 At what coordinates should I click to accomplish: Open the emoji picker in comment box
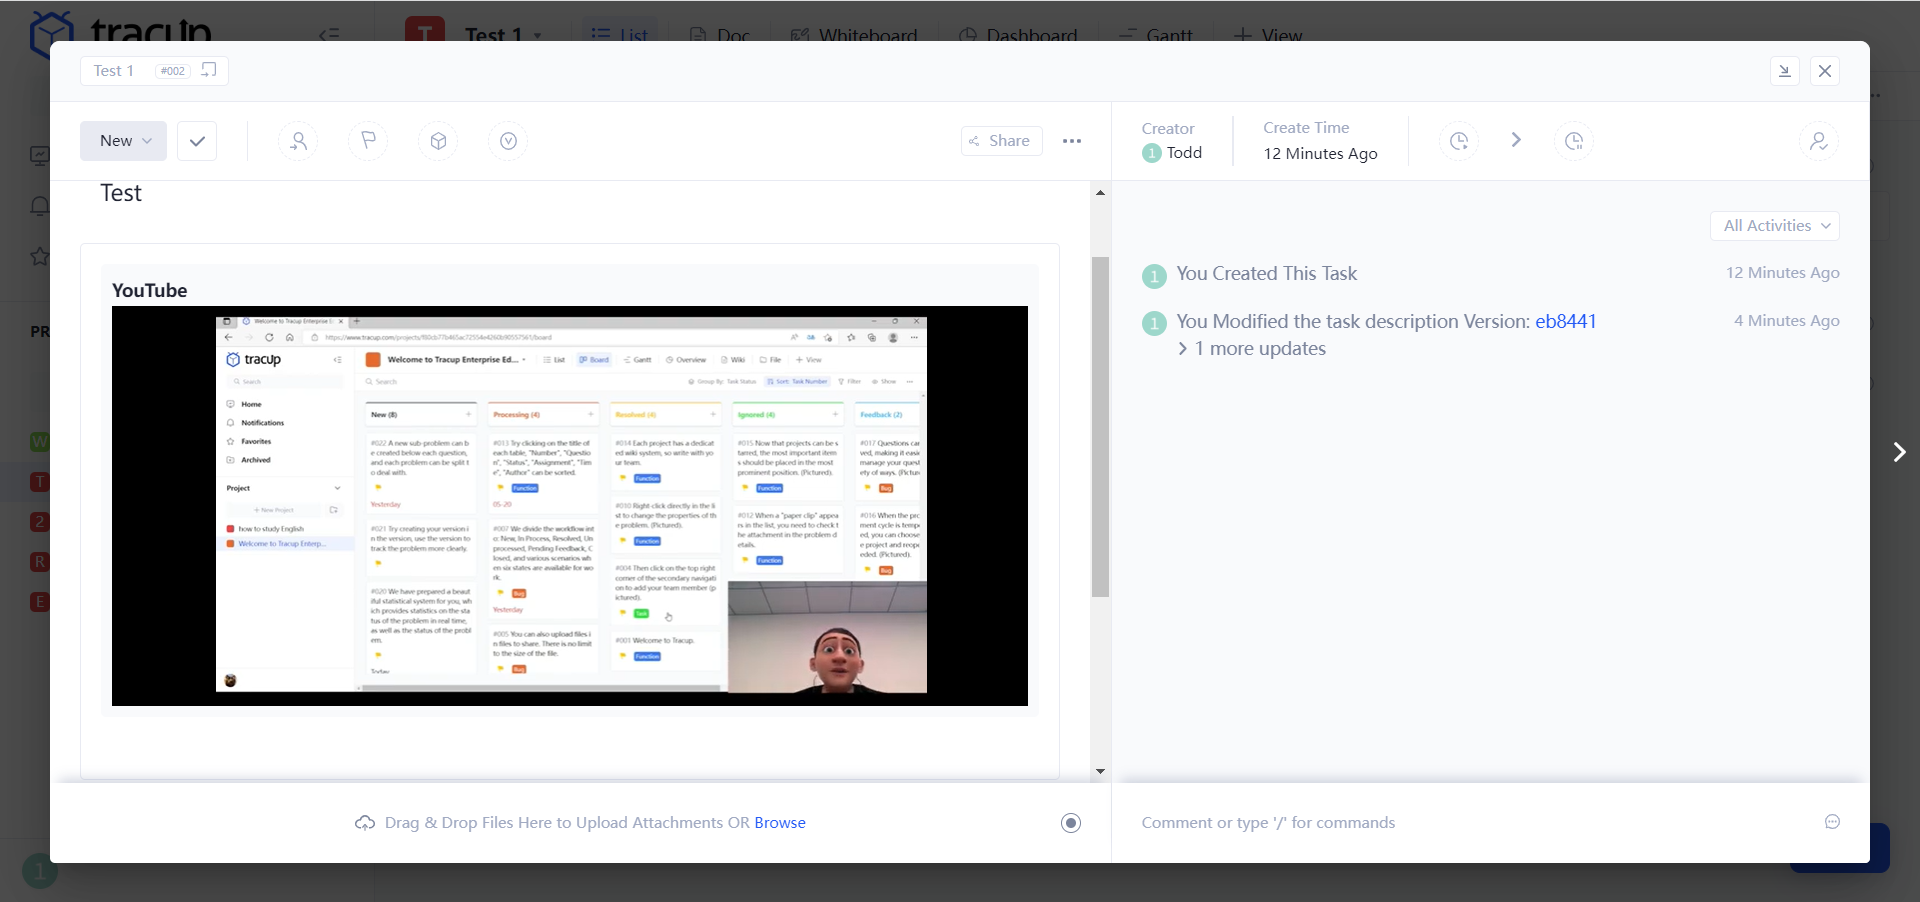[1833, 823]
